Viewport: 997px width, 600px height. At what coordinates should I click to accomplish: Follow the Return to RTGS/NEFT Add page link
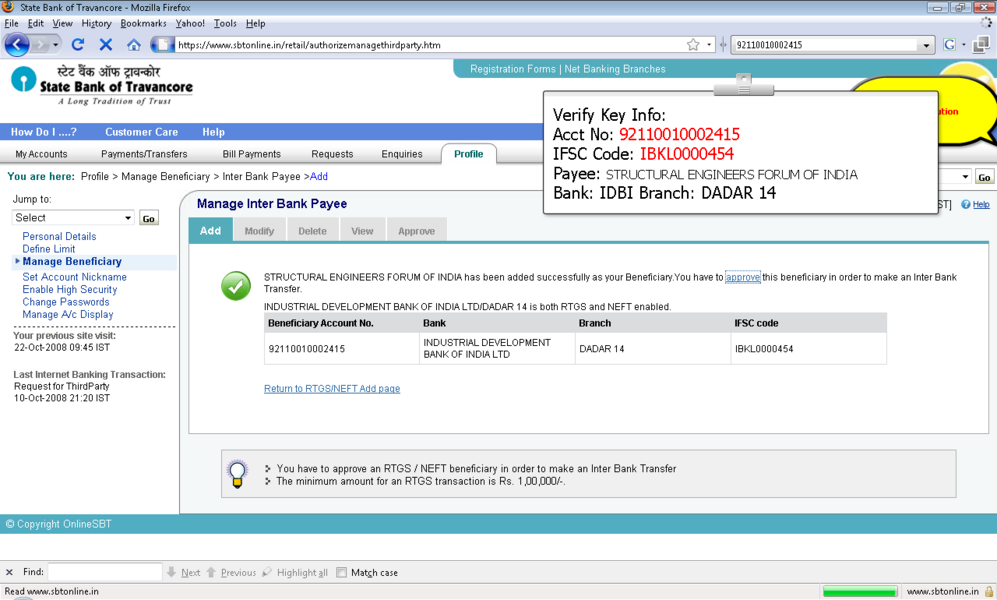pos(332,389)
